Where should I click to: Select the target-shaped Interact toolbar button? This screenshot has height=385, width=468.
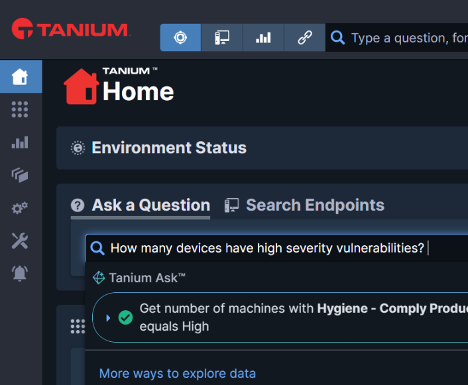pos(180,37)
